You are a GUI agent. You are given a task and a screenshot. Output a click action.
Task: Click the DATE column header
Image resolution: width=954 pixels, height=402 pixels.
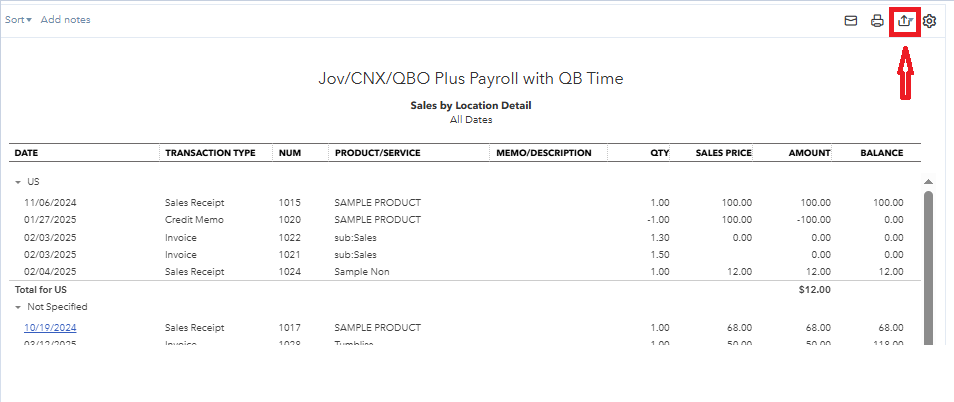pos(26,153)
